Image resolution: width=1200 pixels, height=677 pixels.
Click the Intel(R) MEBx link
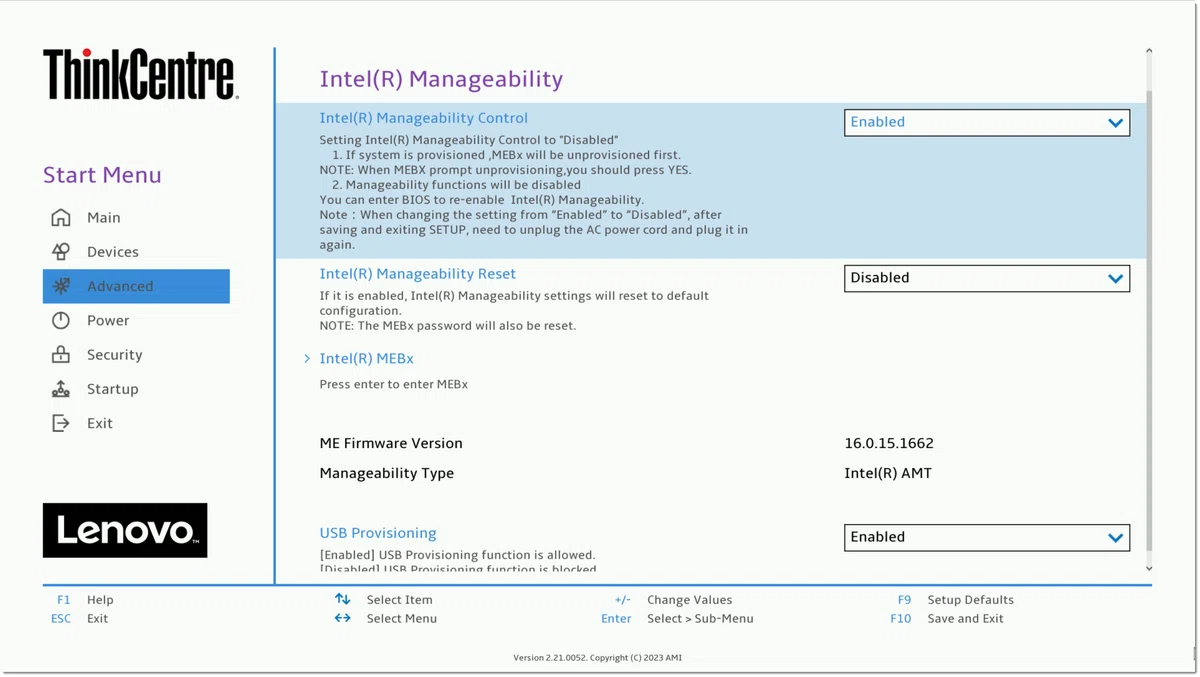[x=366, y=358]
